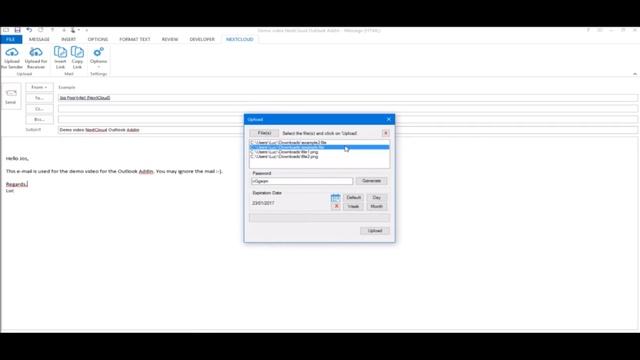The width and height of the screenshot is (640, 360).
Task: Click the Default expiration button
Action: tap(353, 198)
